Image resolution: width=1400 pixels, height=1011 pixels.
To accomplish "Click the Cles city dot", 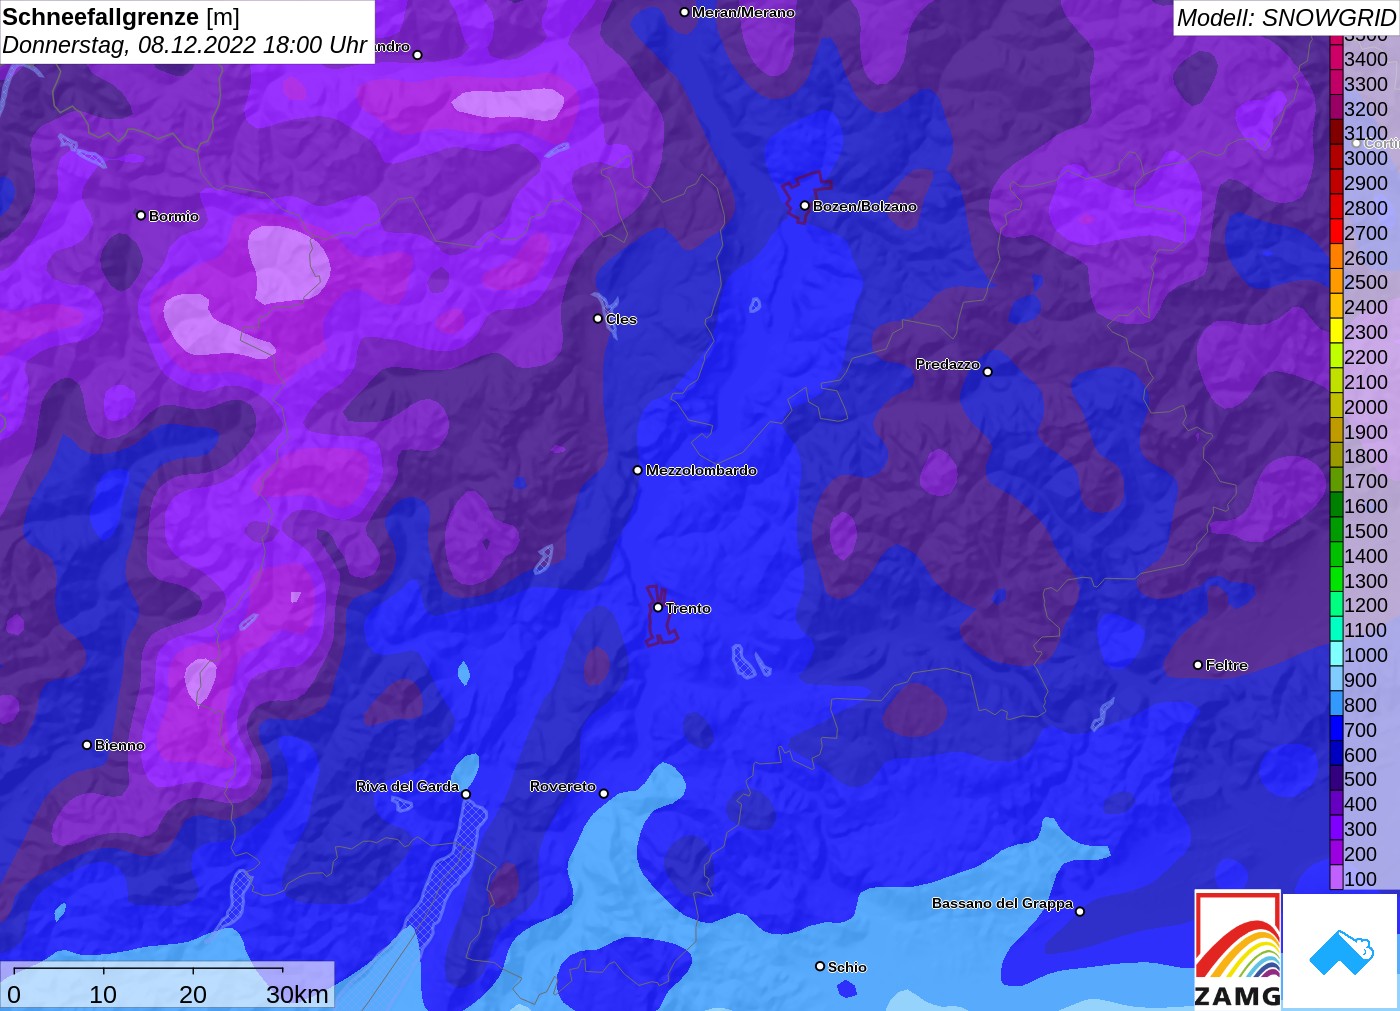I will [598, 318].
